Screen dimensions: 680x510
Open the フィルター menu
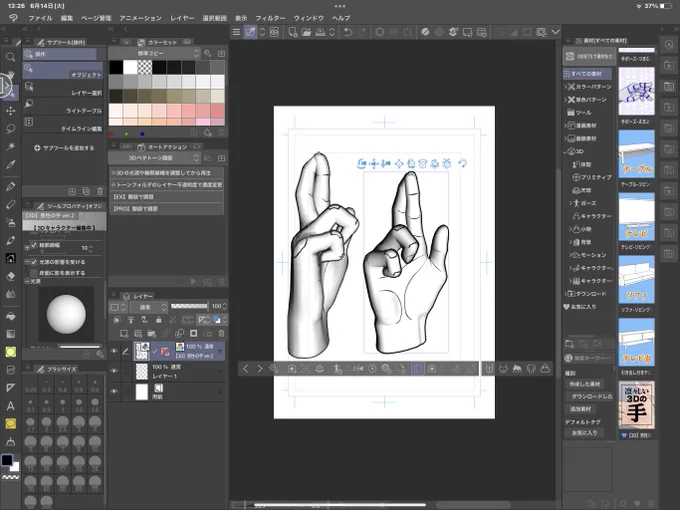[x=270, y=18]
